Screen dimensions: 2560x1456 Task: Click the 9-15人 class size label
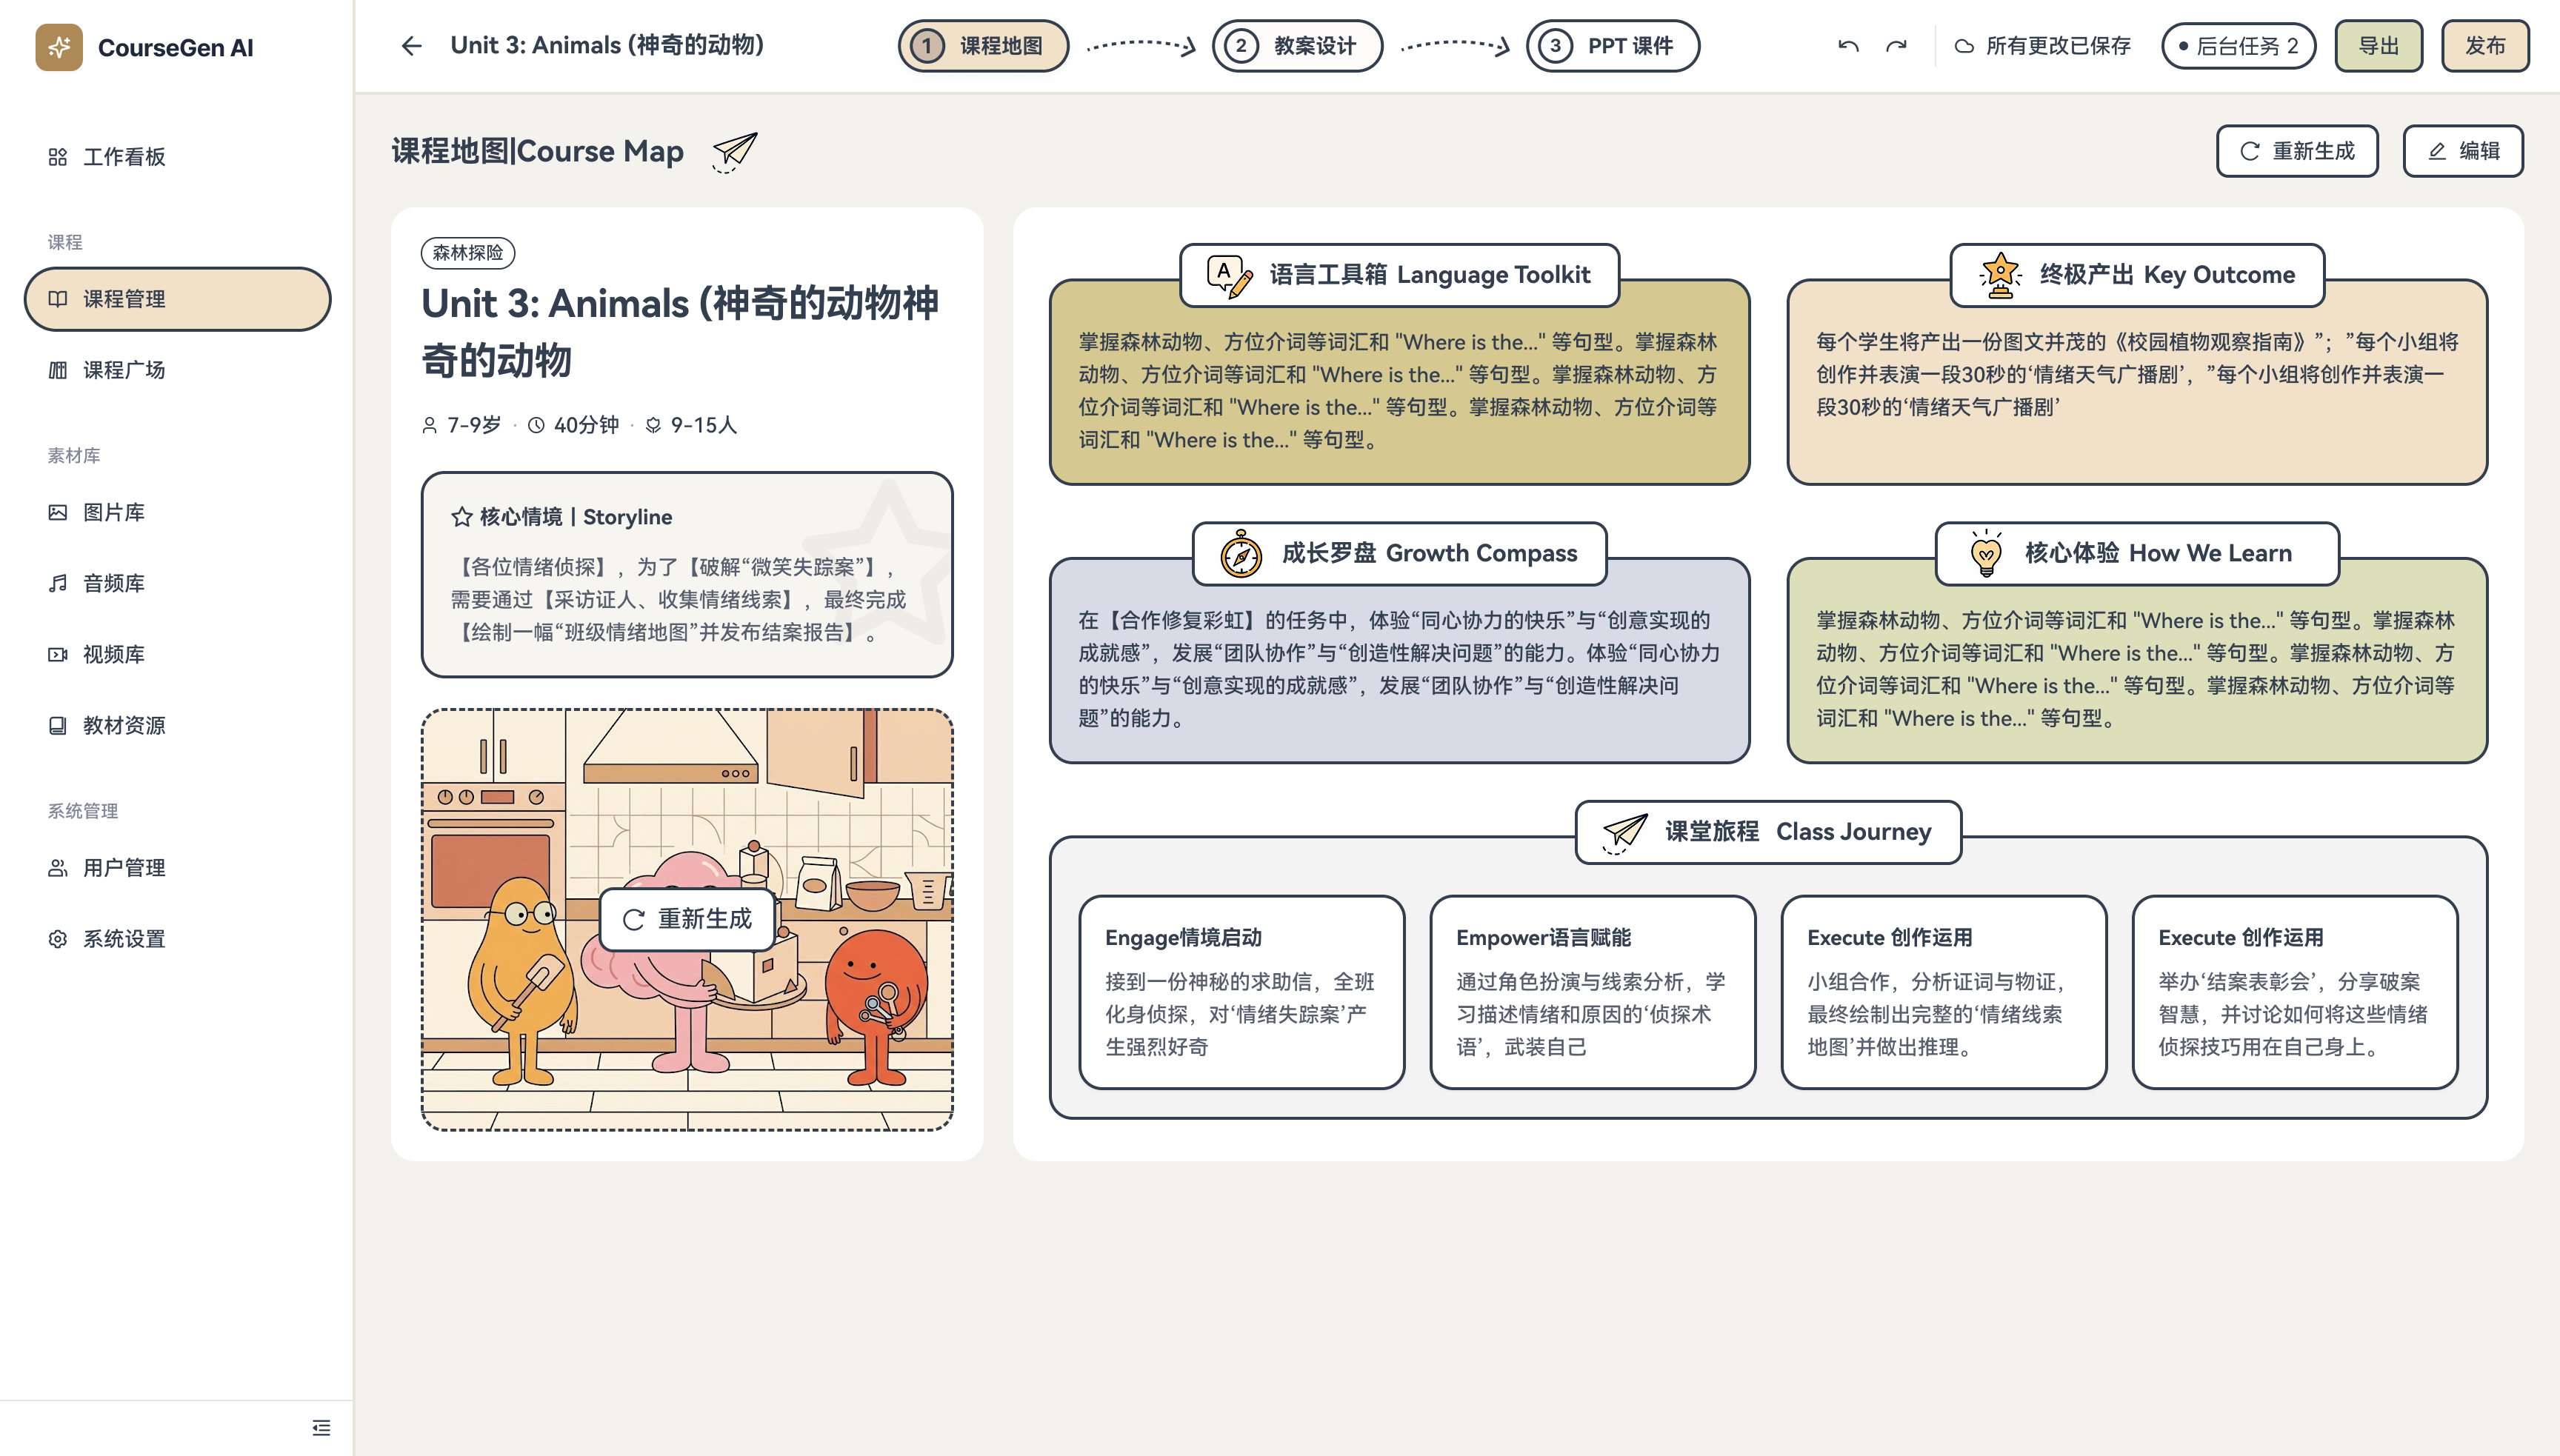click(703, 425)
